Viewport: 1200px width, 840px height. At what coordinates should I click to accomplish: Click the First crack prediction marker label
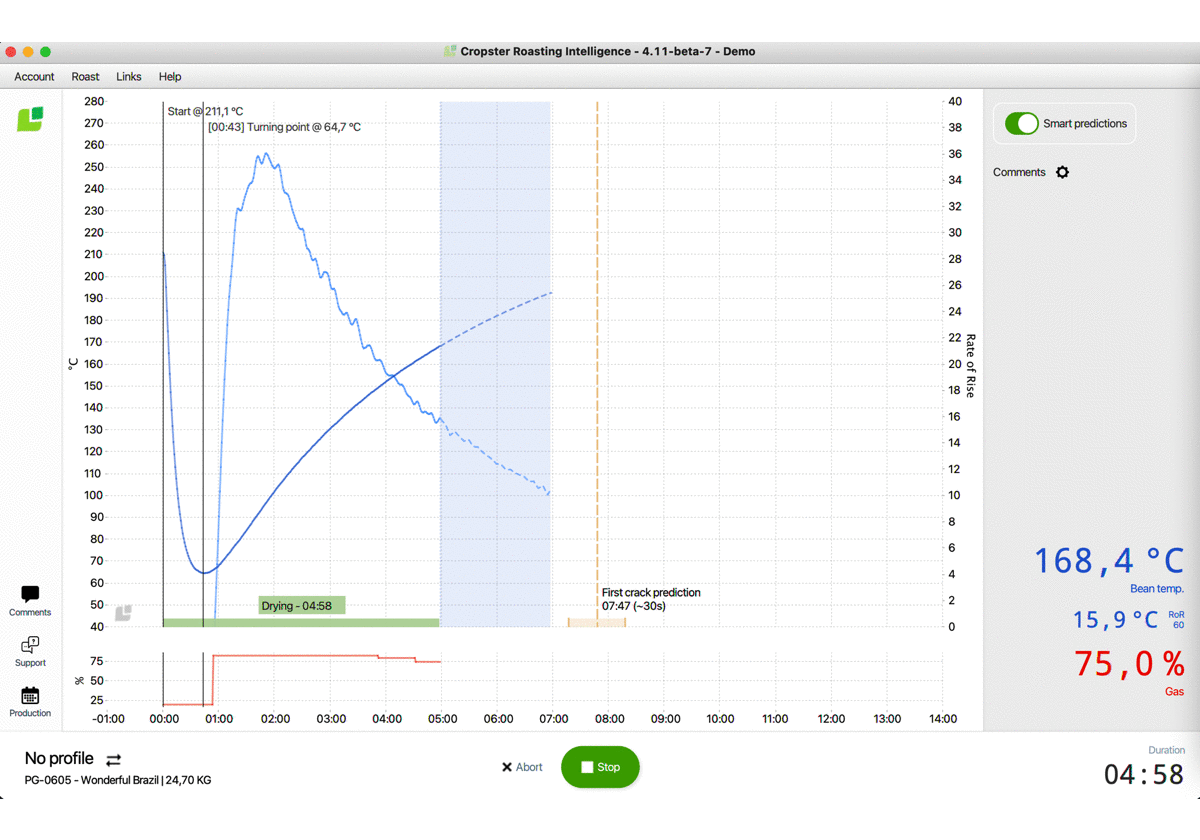651,599
